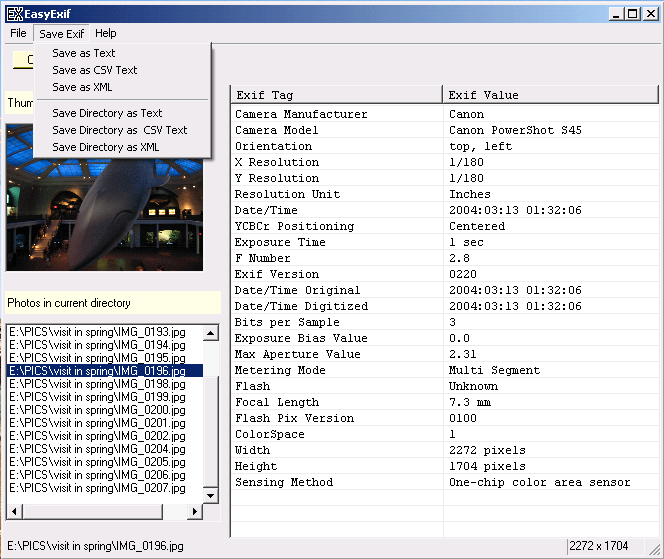Open the Help menu
The height and width of the screenshot is (559, 664).
point(105,33)
